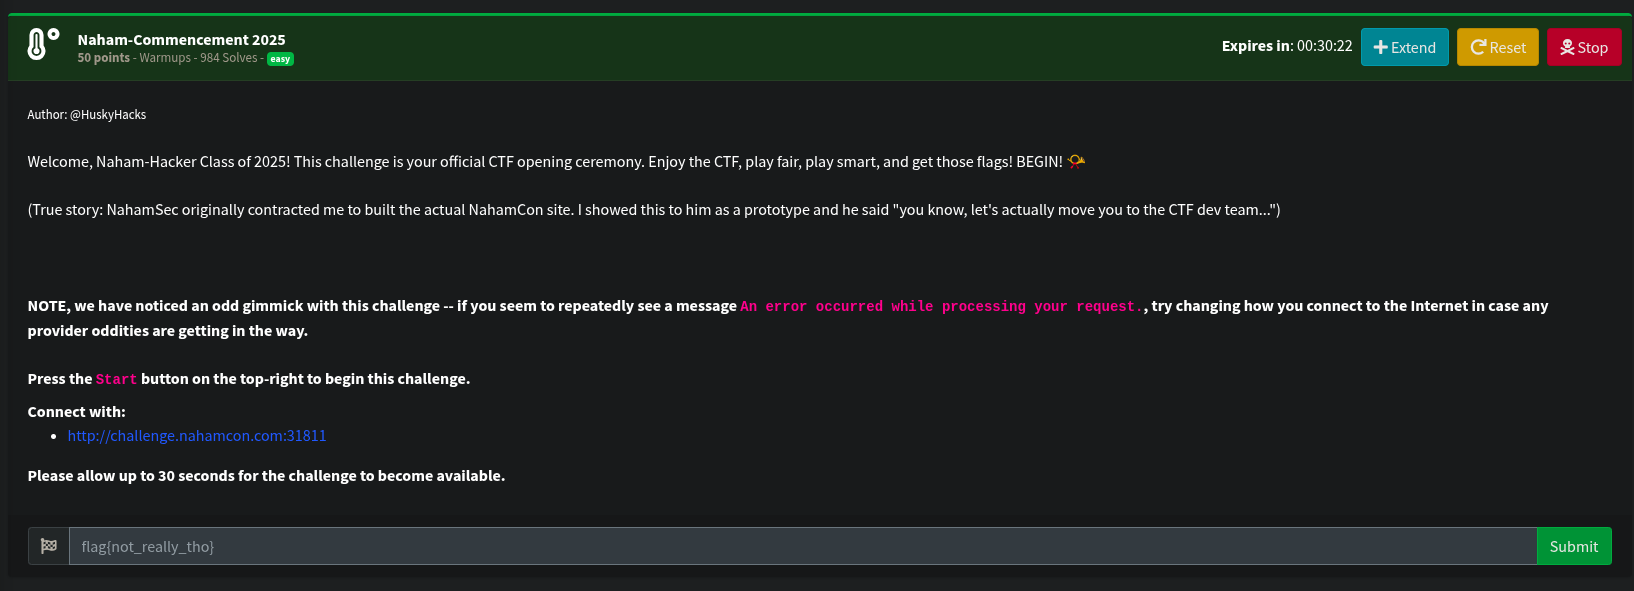
Task: Click the Extend timer button
Action: pos(1404,47)
